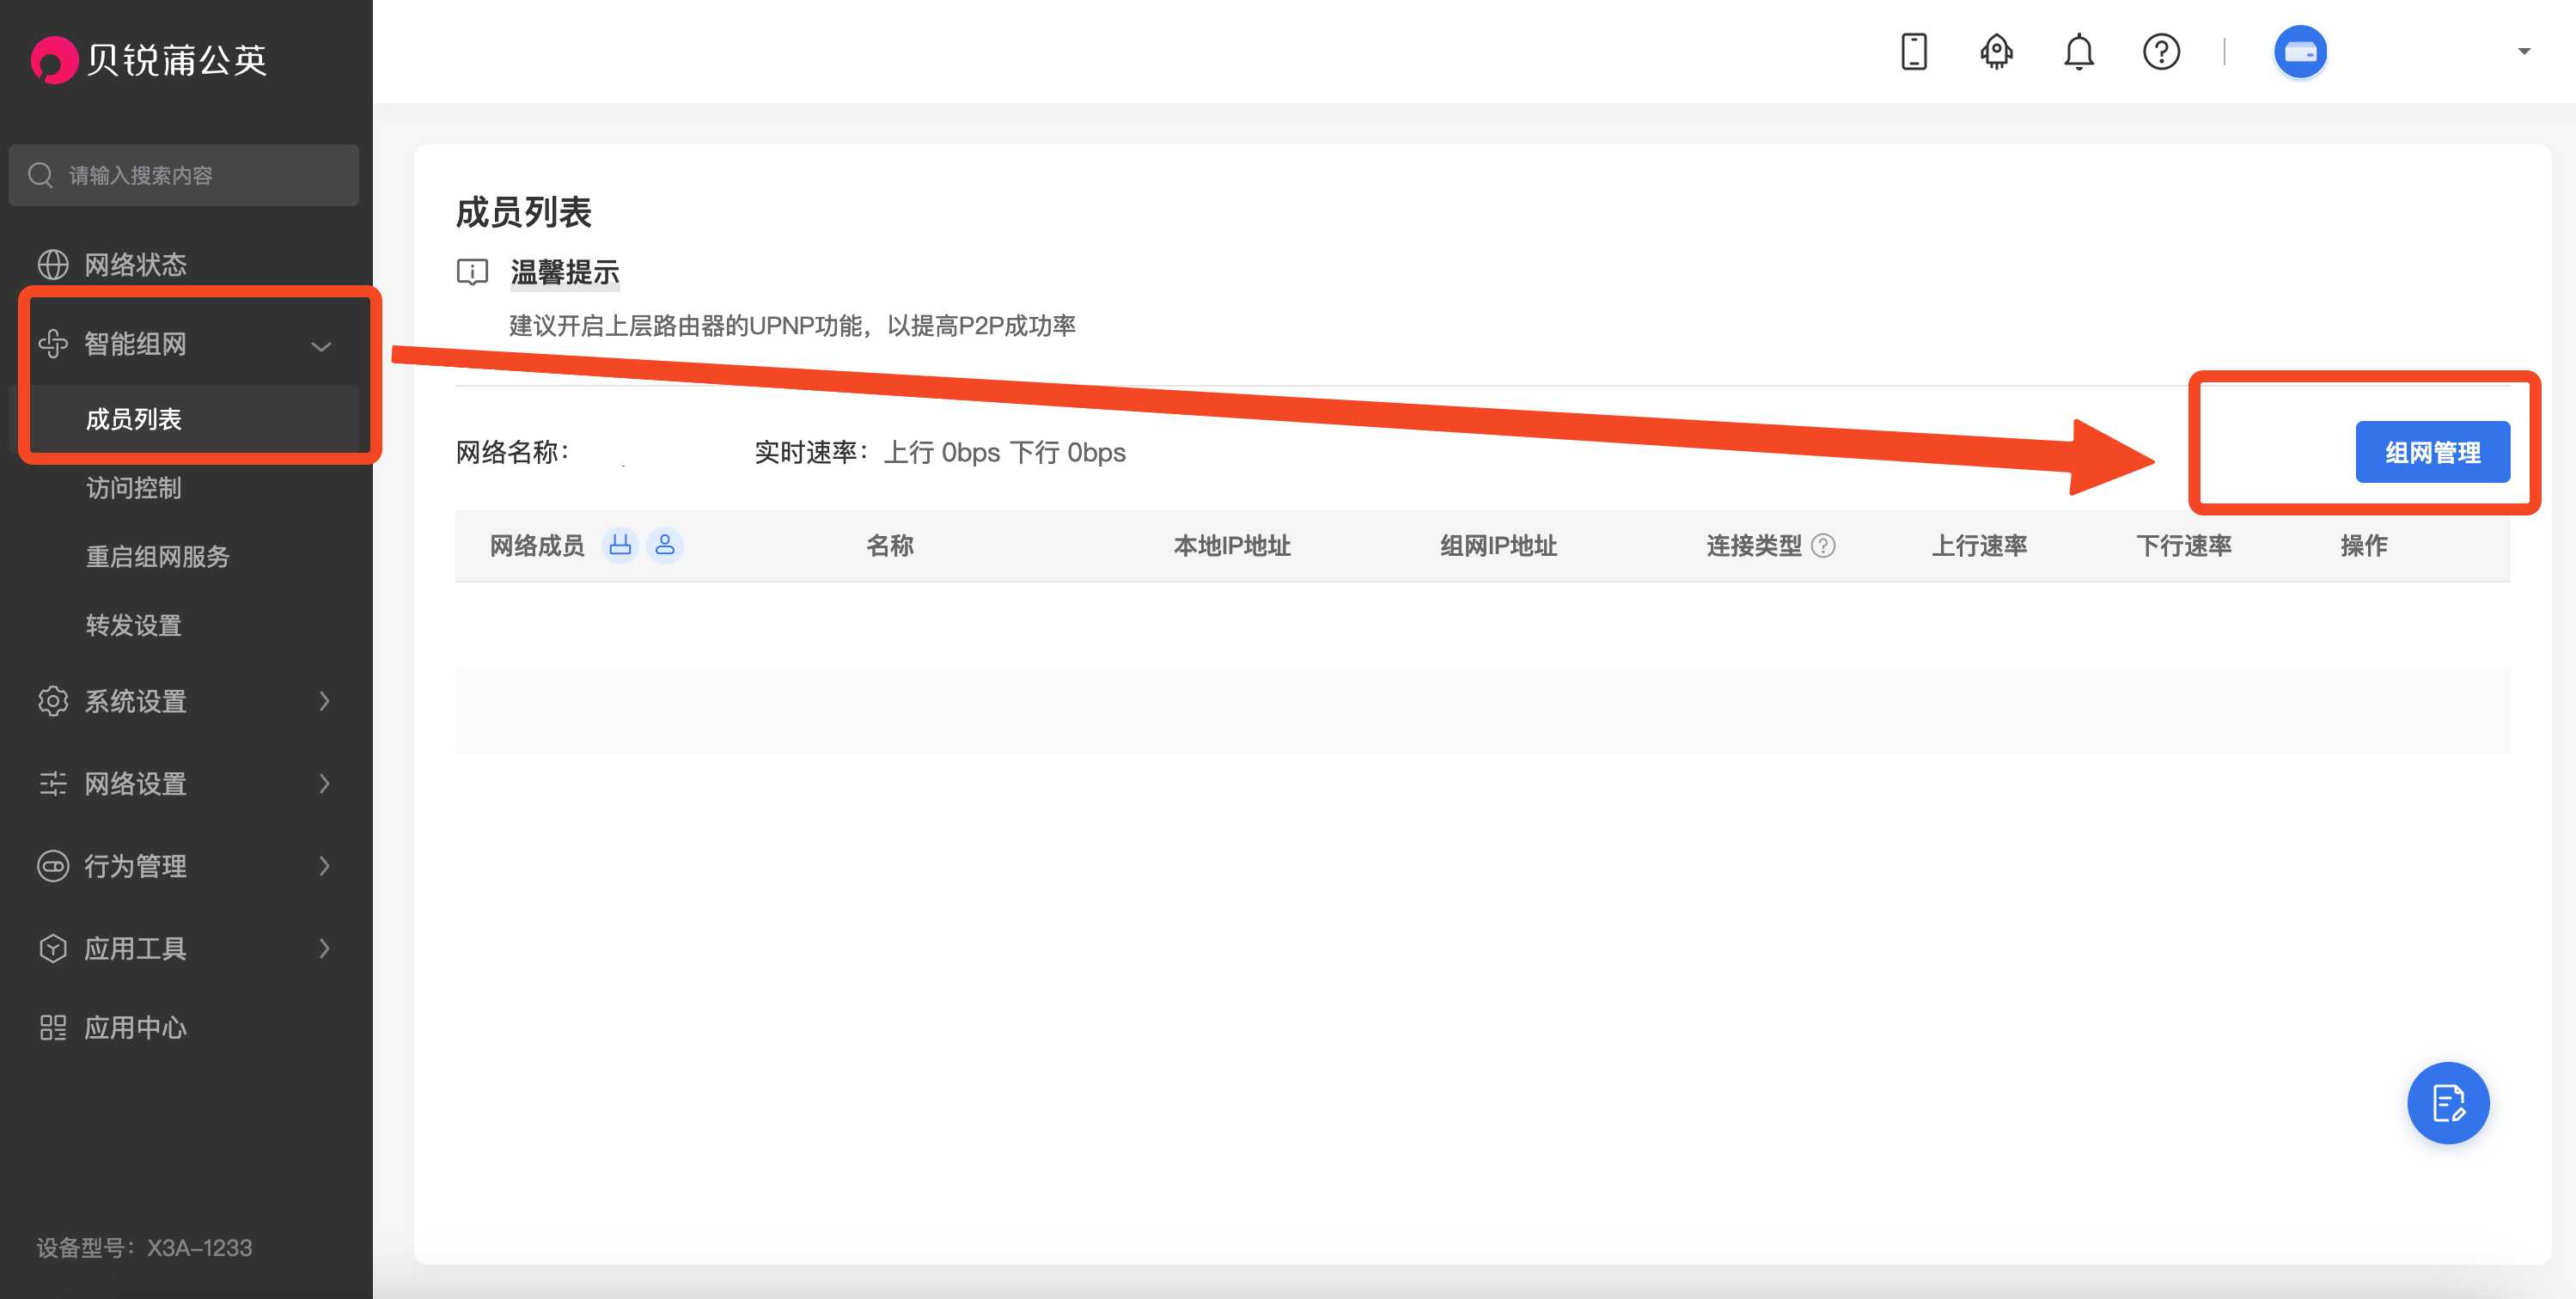Select 转发设置 in the sidebar
The height and width of the screenshot is (1299, 2576).
tap(133, 625)
